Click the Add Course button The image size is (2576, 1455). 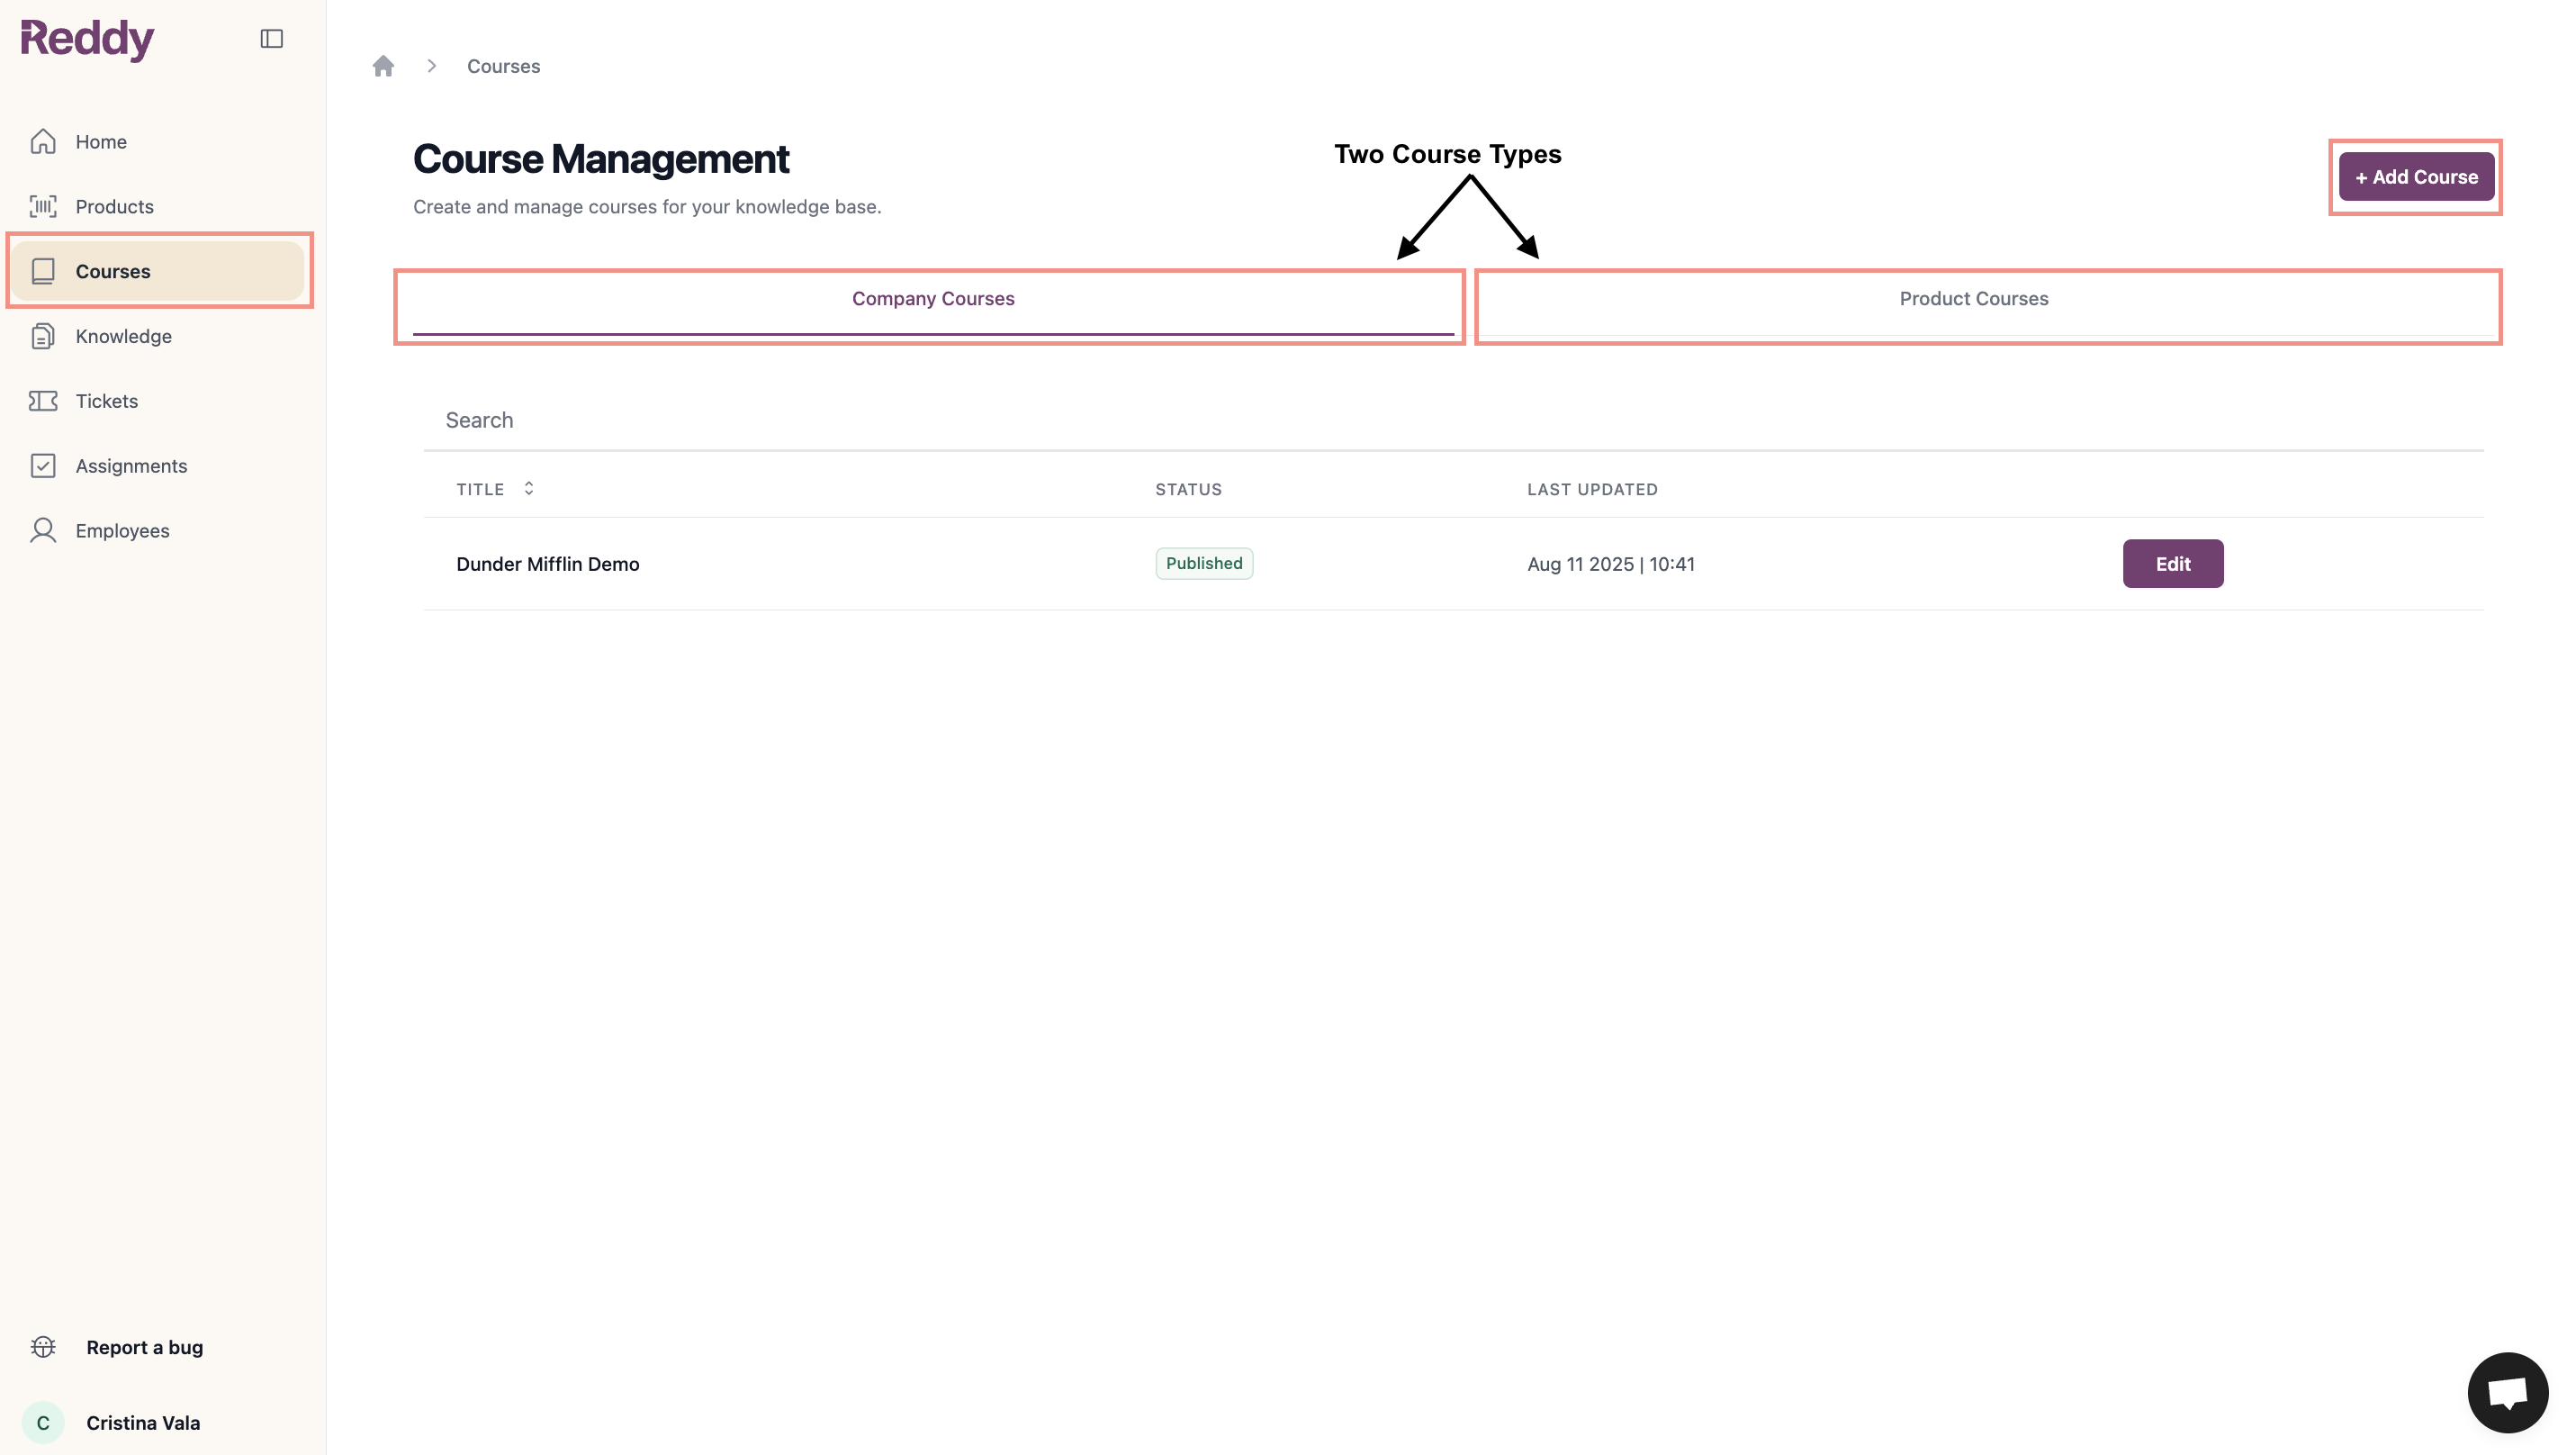coord(2415,176)
